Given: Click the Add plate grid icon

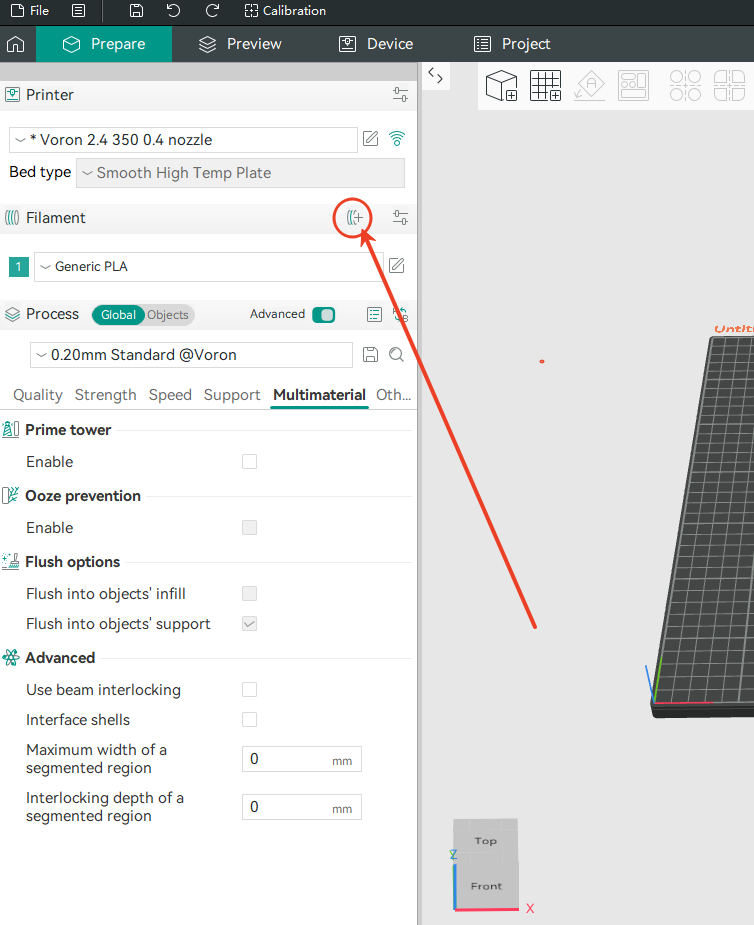Looking at the screenshot, I should [545, 86].
